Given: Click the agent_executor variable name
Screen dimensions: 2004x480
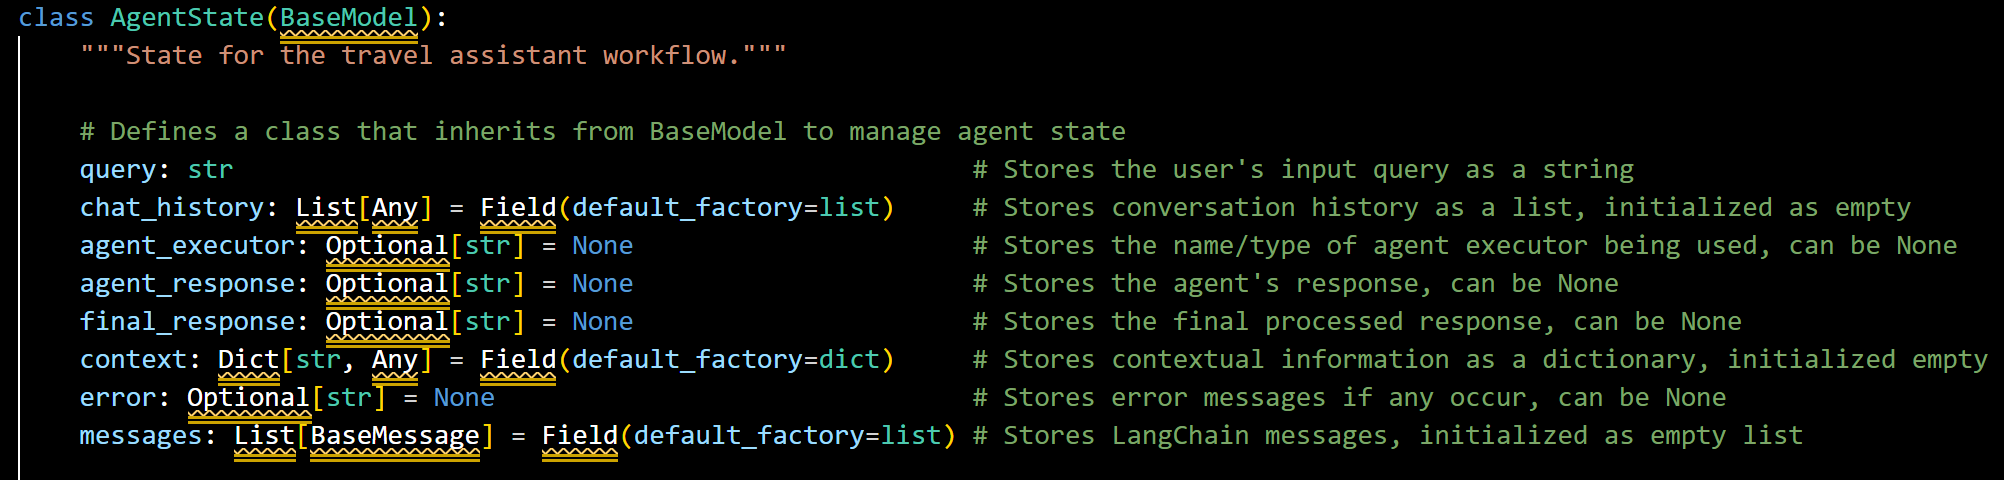Looking at the screenshot, I should point(187,246).
